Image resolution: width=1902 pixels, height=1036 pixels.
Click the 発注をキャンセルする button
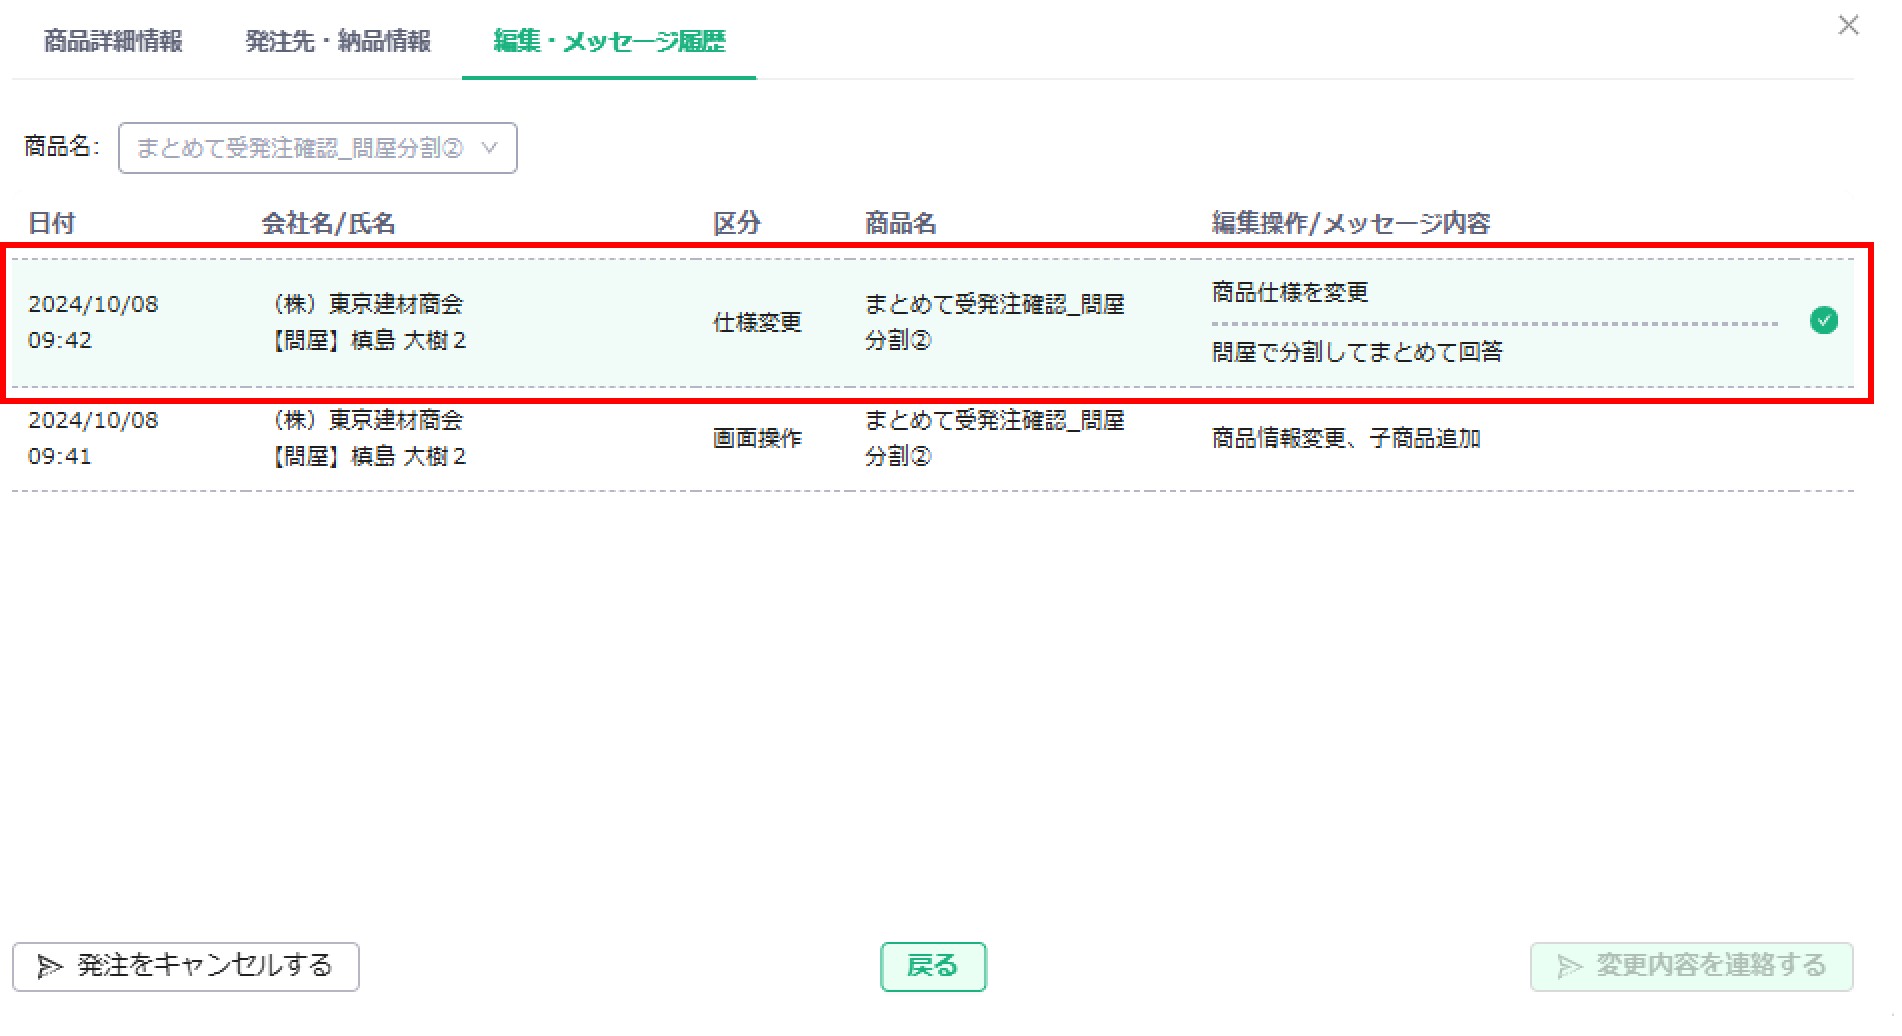(186, 966)
